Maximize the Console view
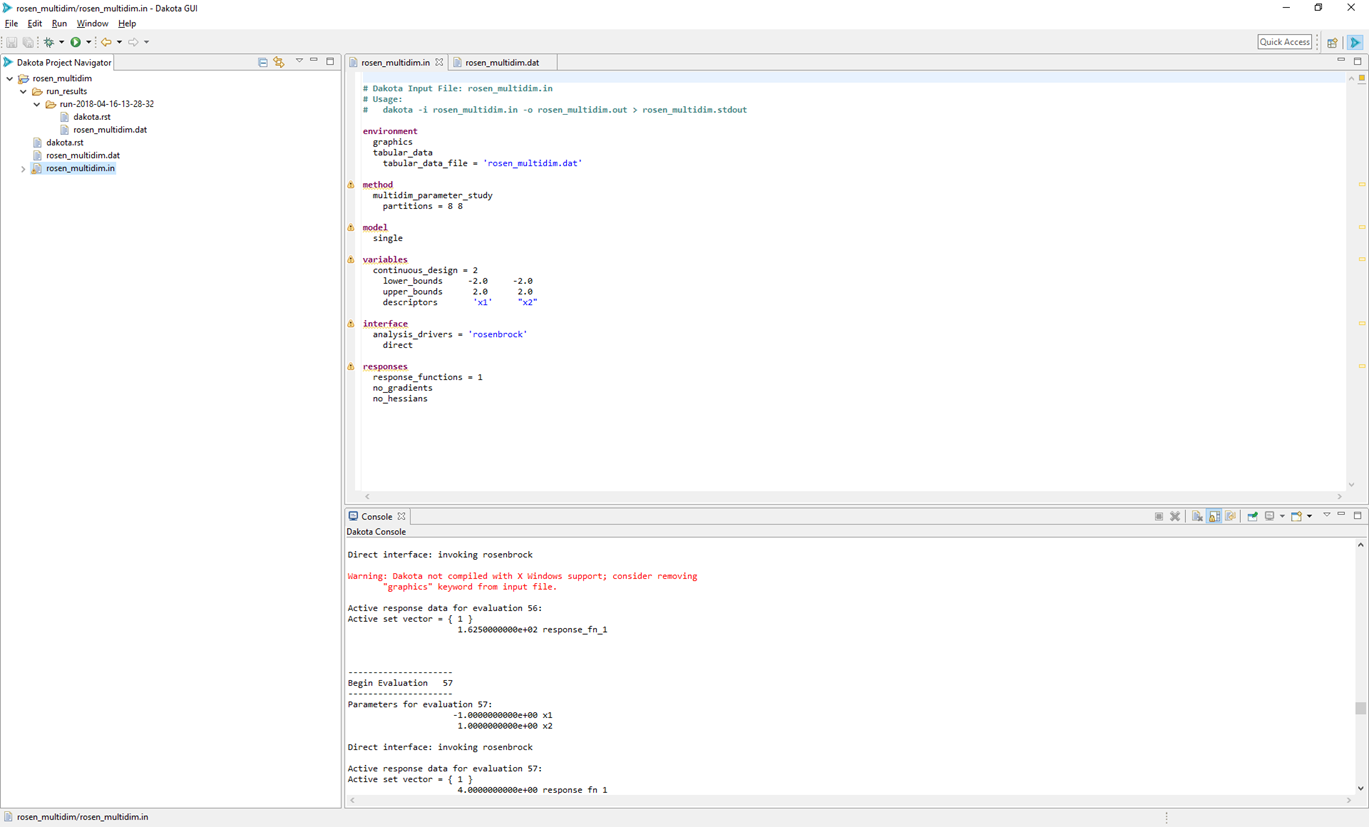Image resolution: width=1369 pixels, height=827 pixels. [x=1356, y=516]
